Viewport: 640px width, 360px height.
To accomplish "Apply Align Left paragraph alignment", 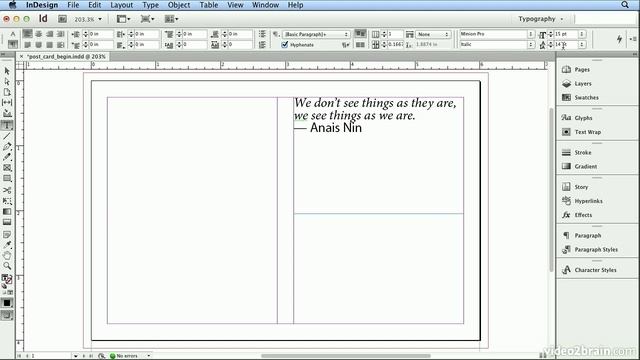I will click(27, 34).
